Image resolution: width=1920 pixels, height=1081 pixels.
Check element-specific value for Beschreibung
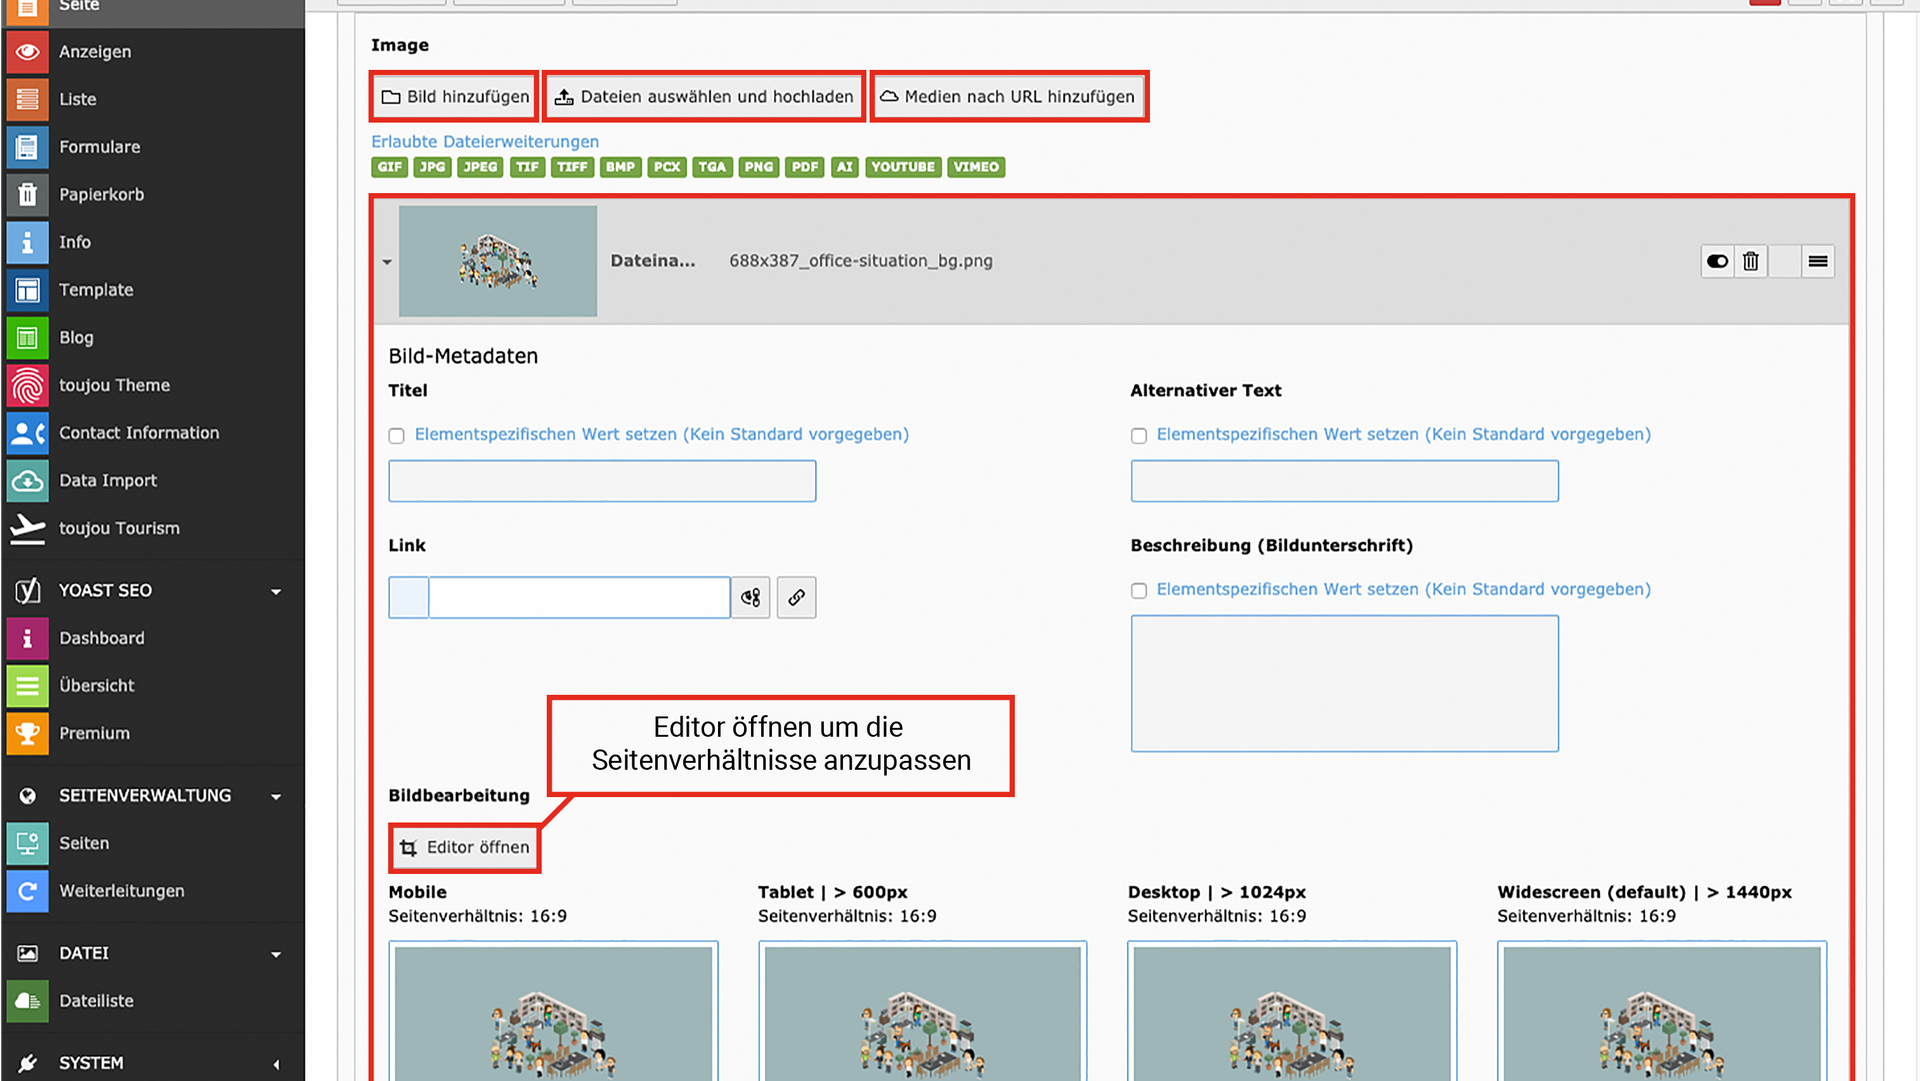[x=1139, y=590]
